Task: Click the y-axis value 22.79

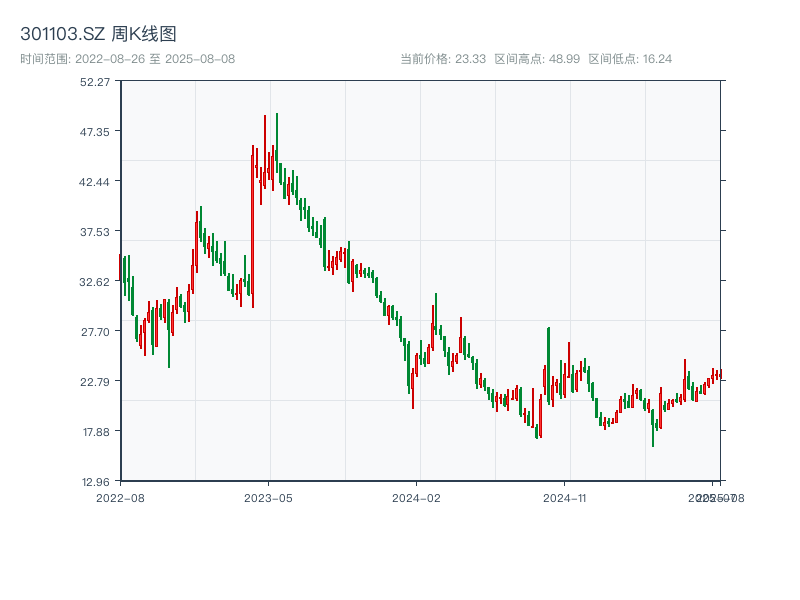Action: [95, 382]
